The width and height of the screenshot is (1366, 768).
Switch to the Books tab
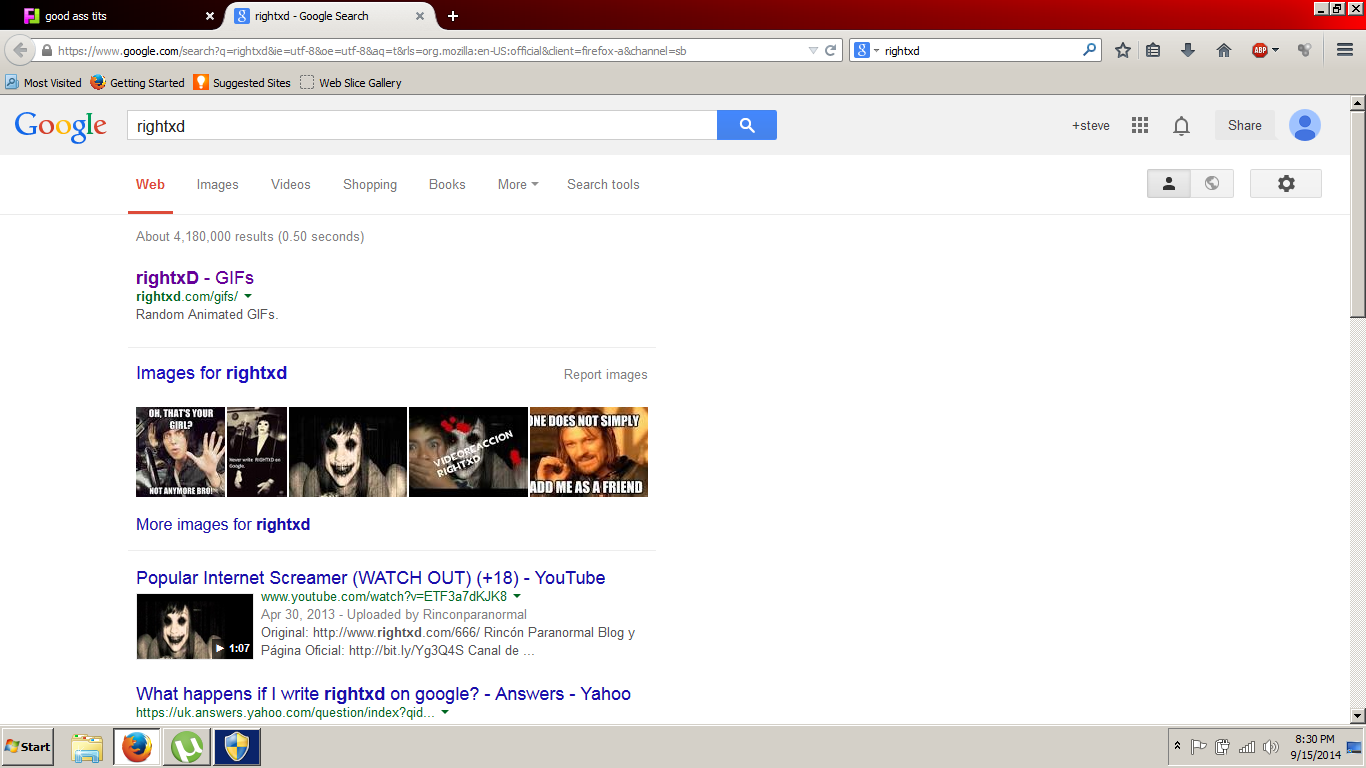click(447, 184)
